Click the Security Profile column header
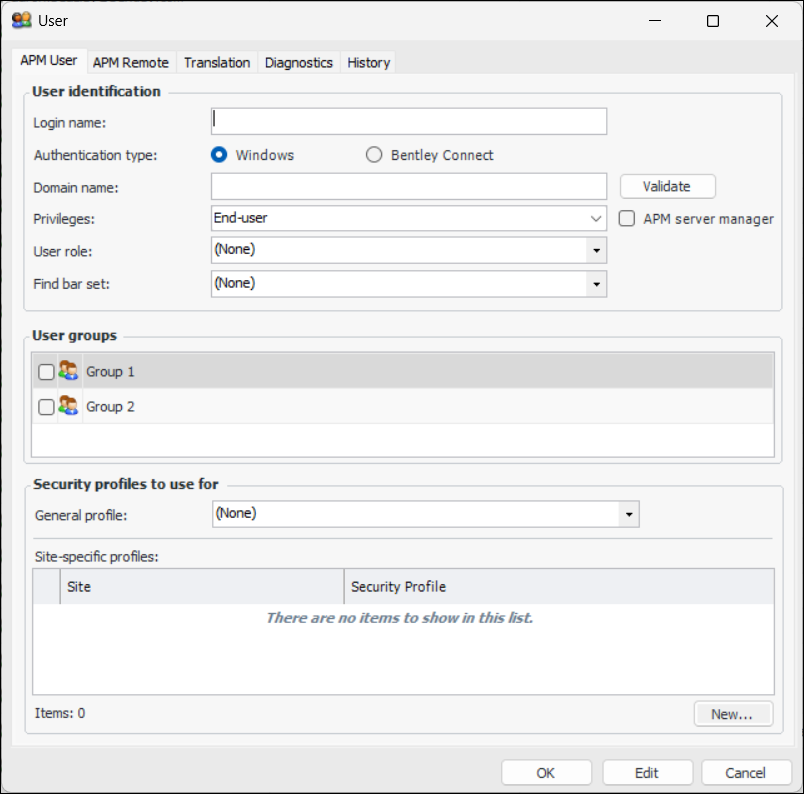Image resolution: width=804 pixels, height=794 pixels. click(559, 586)
